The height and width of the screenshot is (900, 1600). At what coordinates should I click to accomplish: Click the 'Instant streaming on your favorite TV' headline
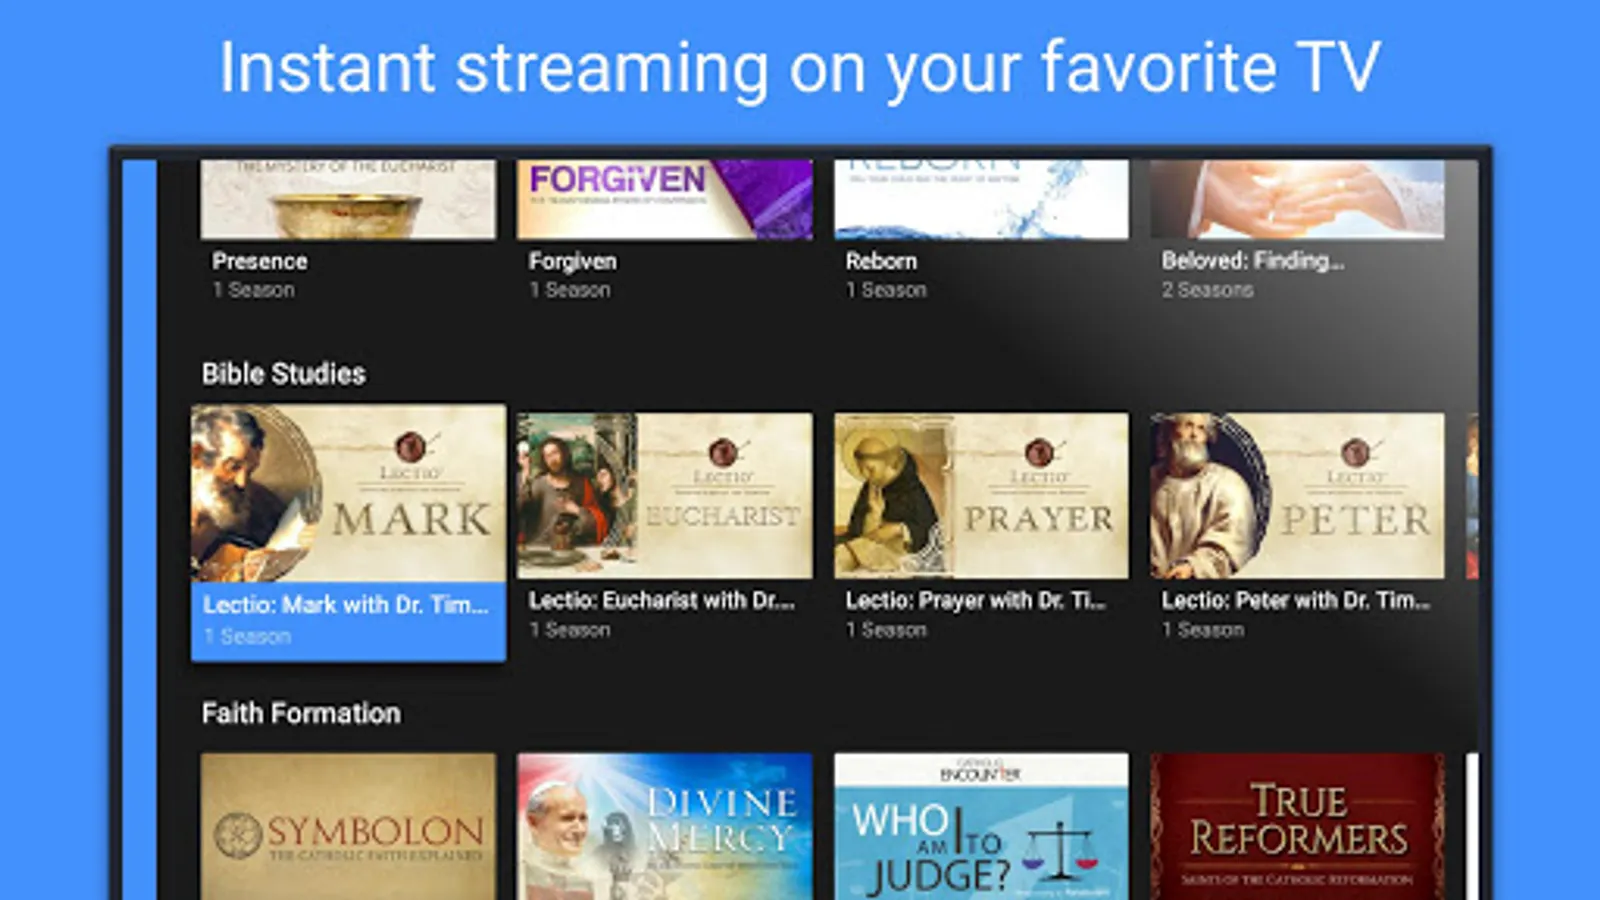[x=800, y=68]
